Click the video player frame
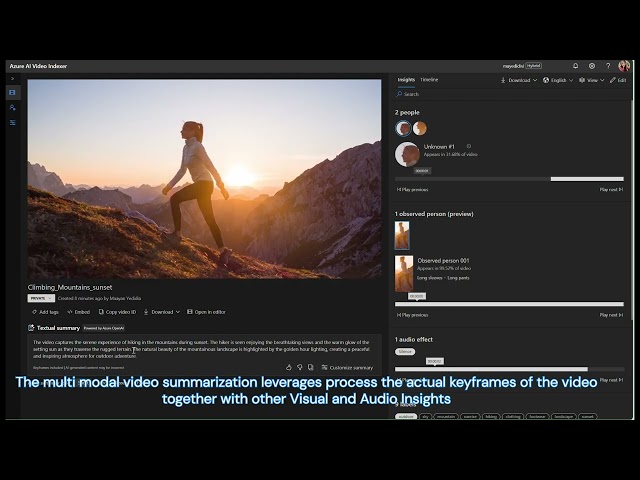This screenshot has width=640, height=480. (x=204, y=179)
